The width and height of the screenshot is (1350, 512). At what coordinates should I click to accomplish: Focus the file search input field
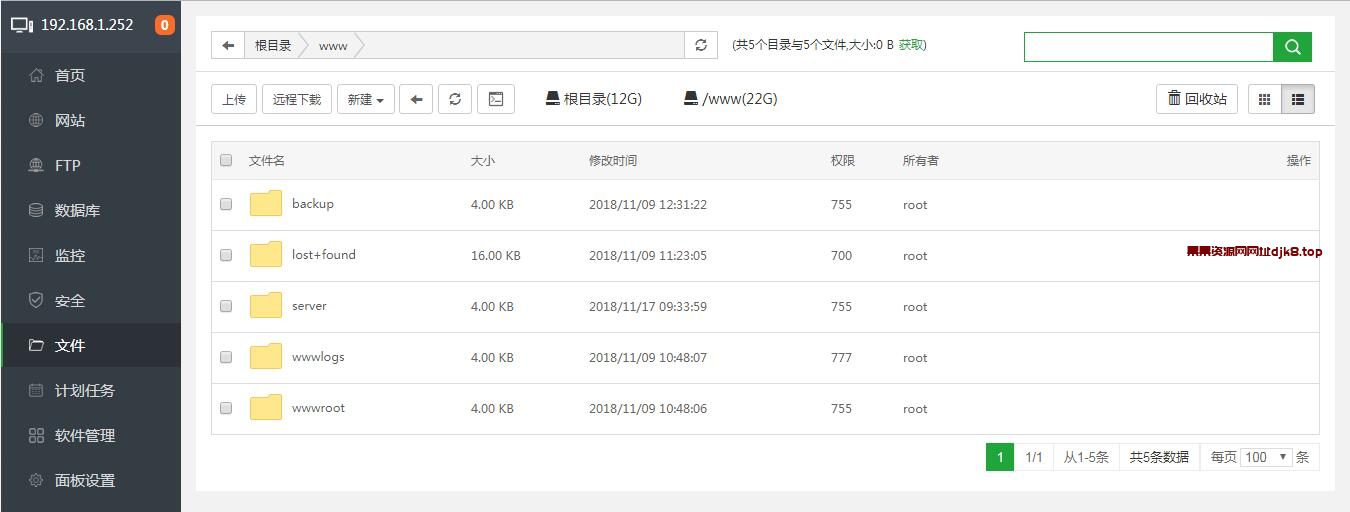point(1148,46)
